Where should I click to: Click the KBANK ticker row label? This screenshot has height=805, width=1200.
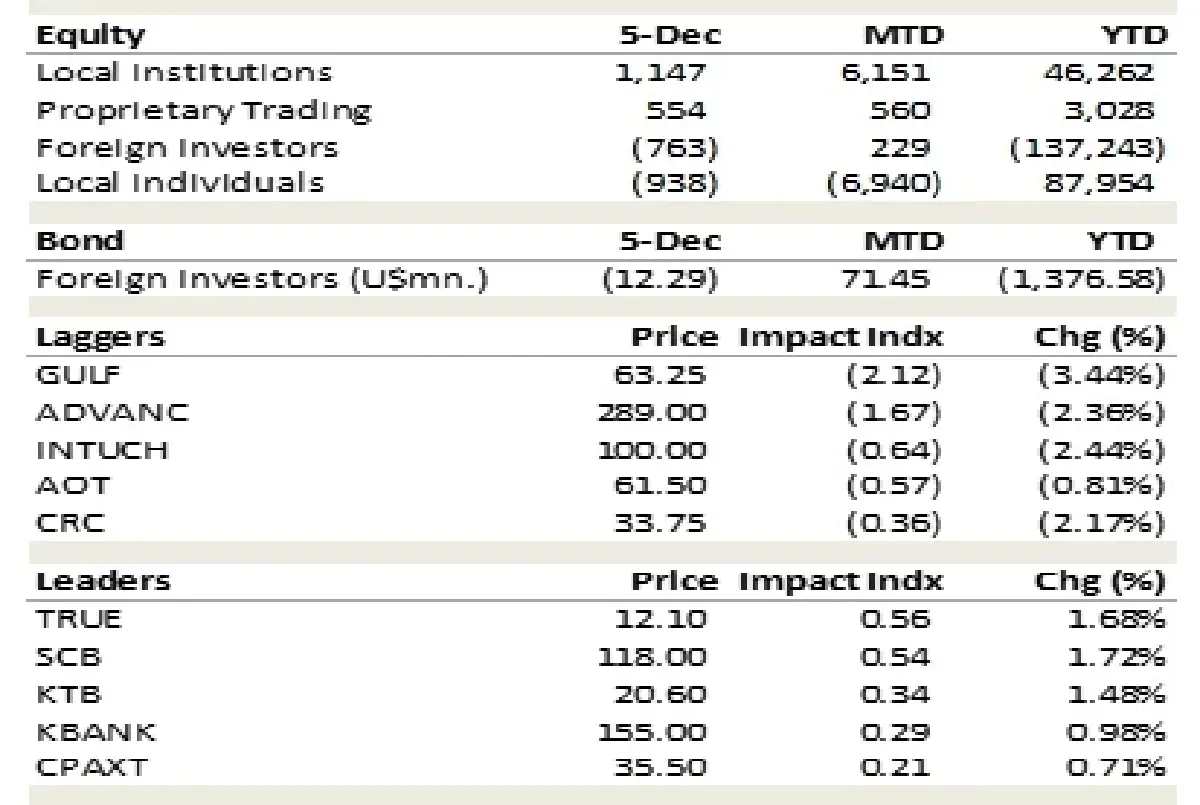(96, 731)
